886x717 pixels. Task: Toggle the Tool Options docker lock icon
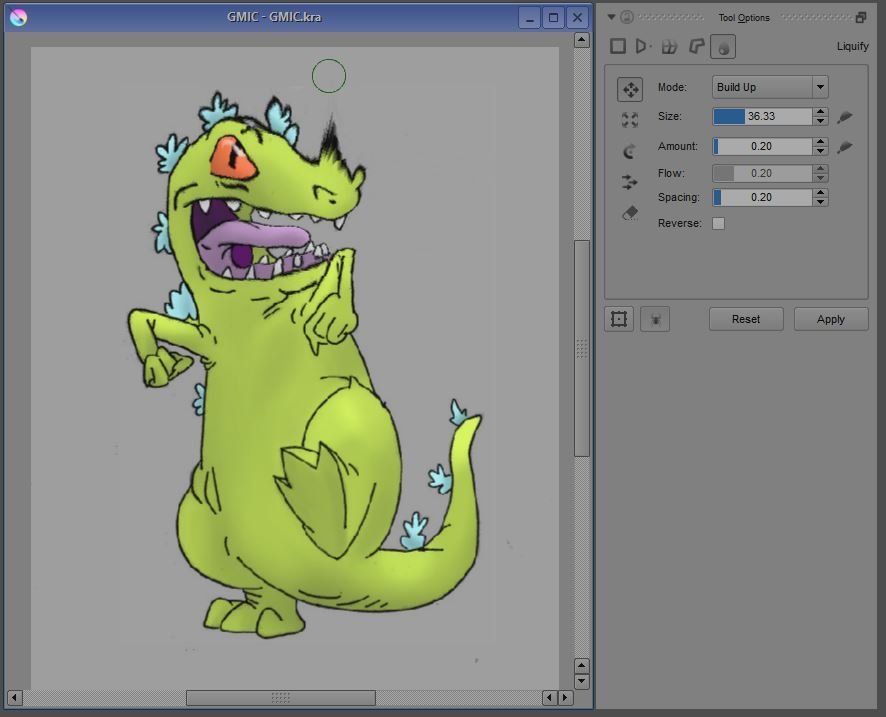point(627,17)
